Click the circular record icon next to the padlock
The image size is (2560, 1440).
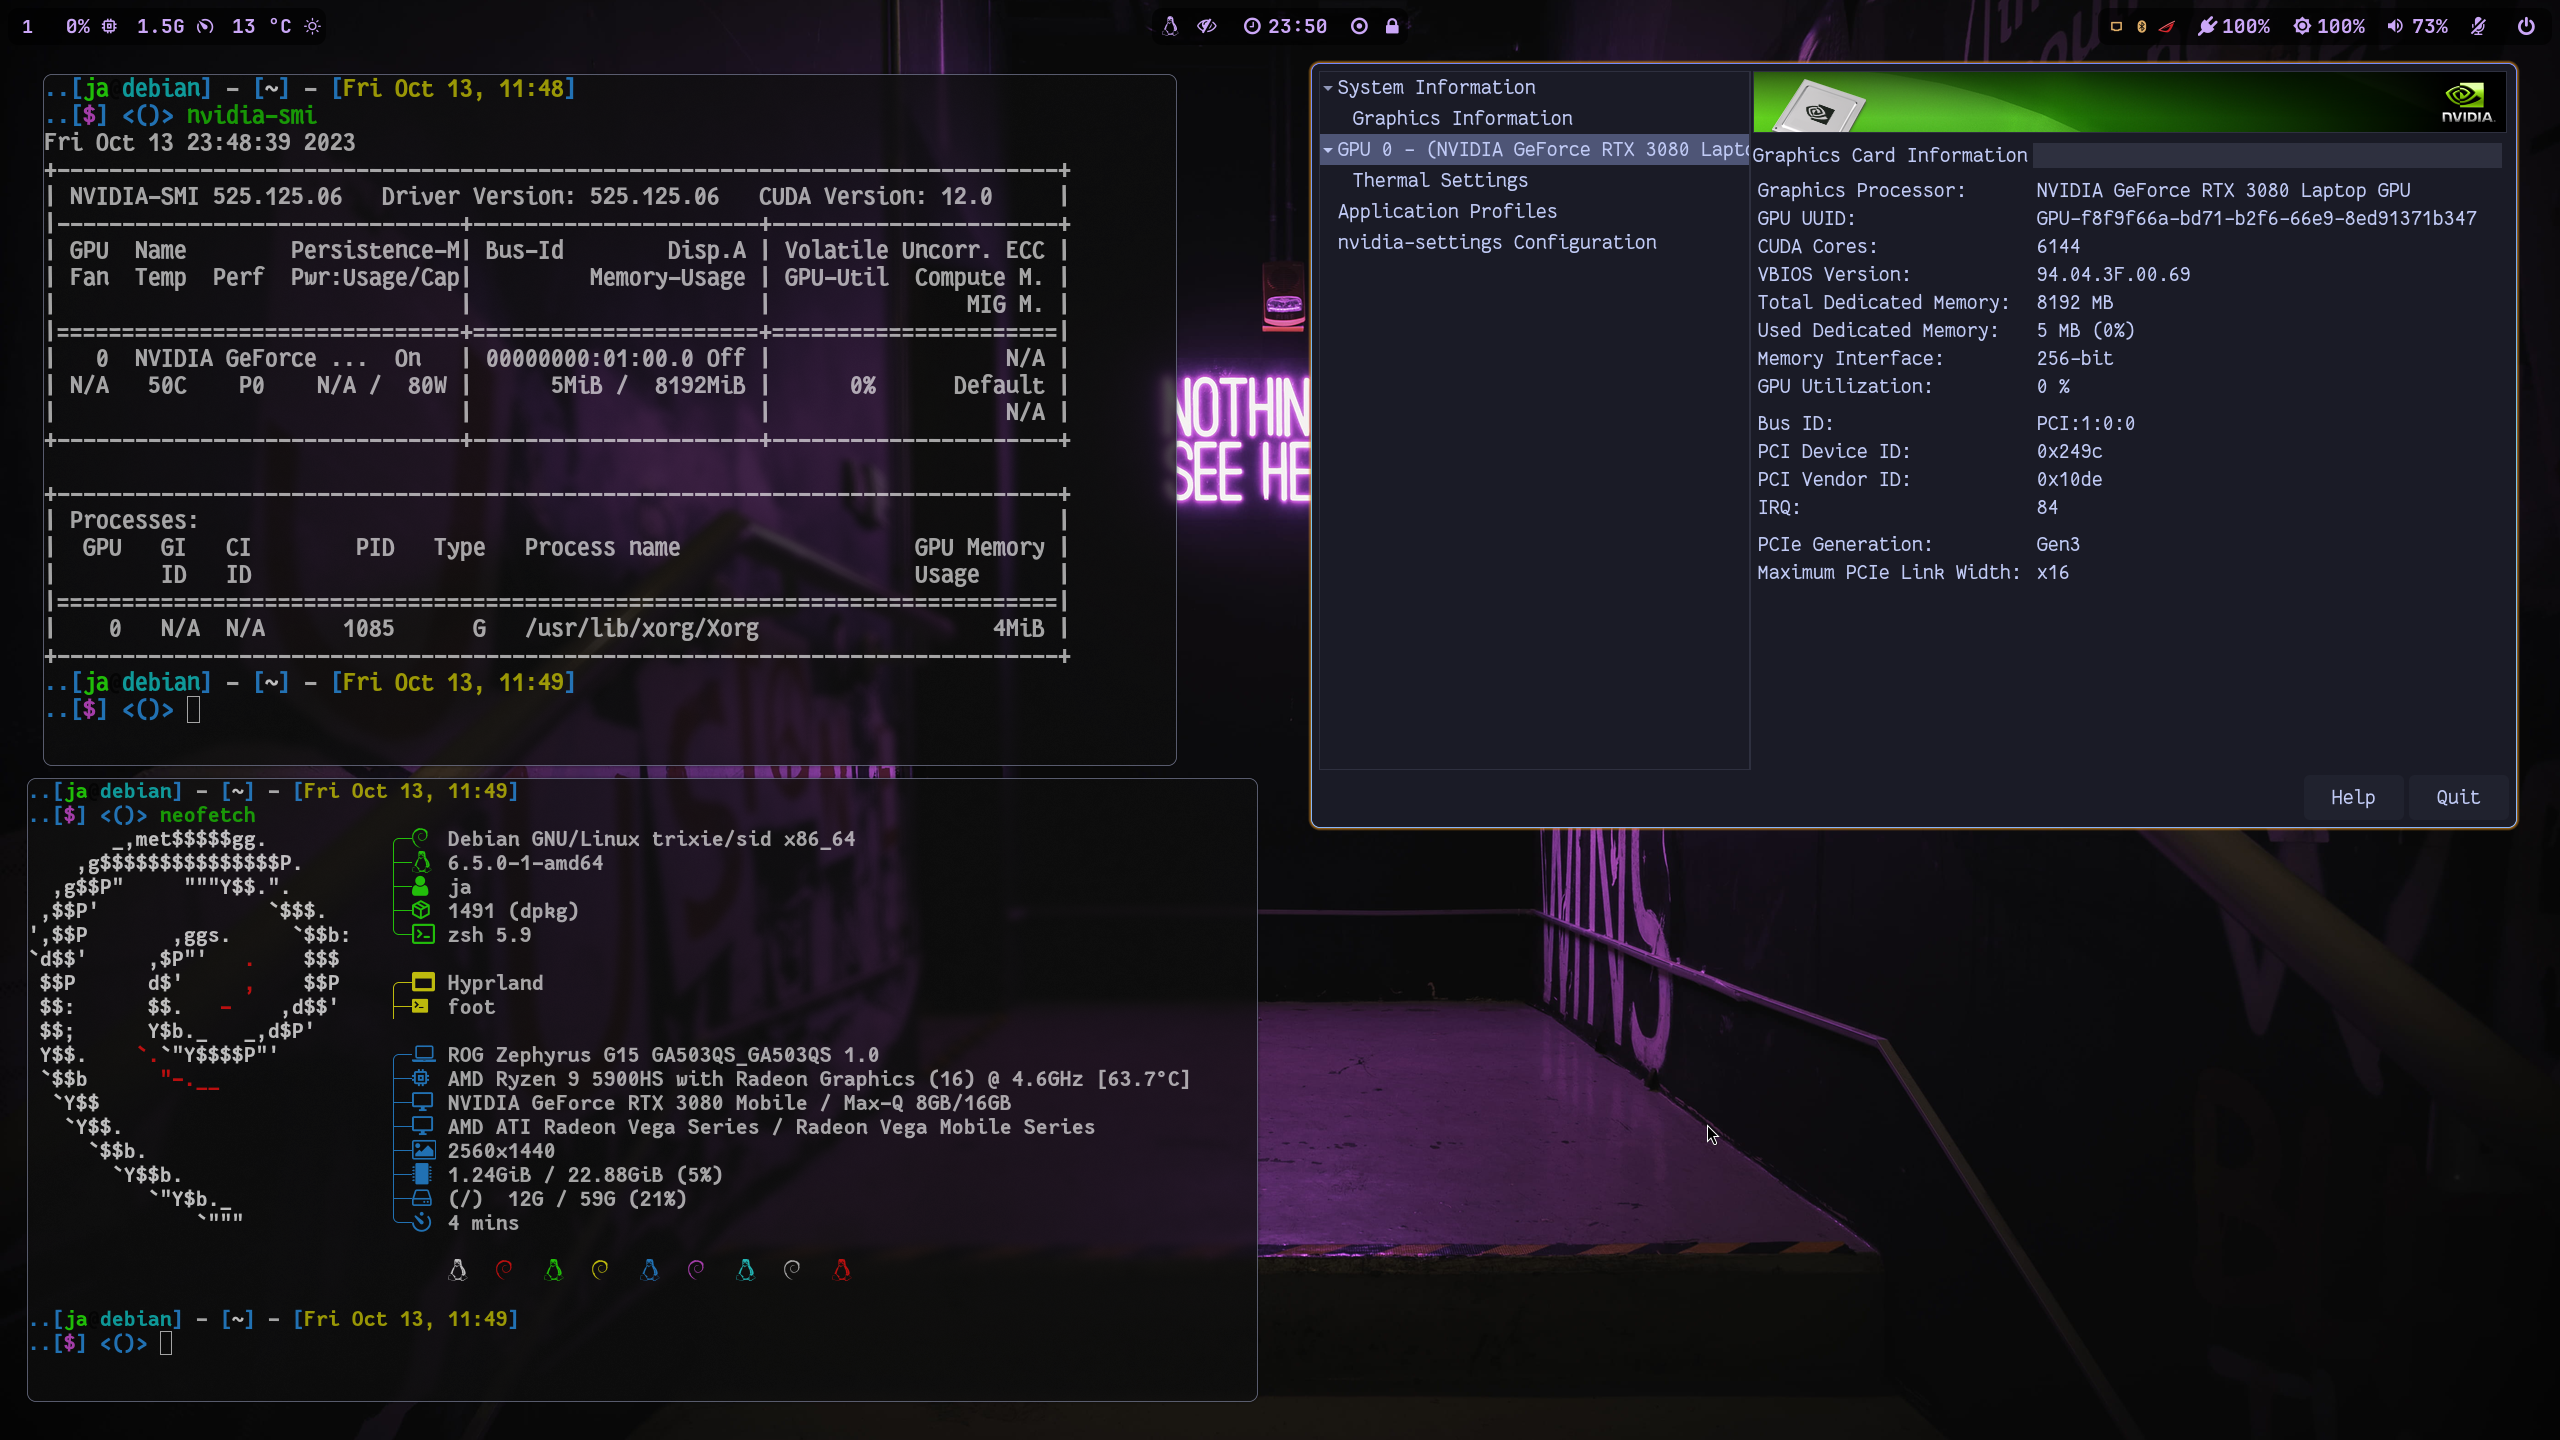pyautogui.click(x=1359, y=27)
